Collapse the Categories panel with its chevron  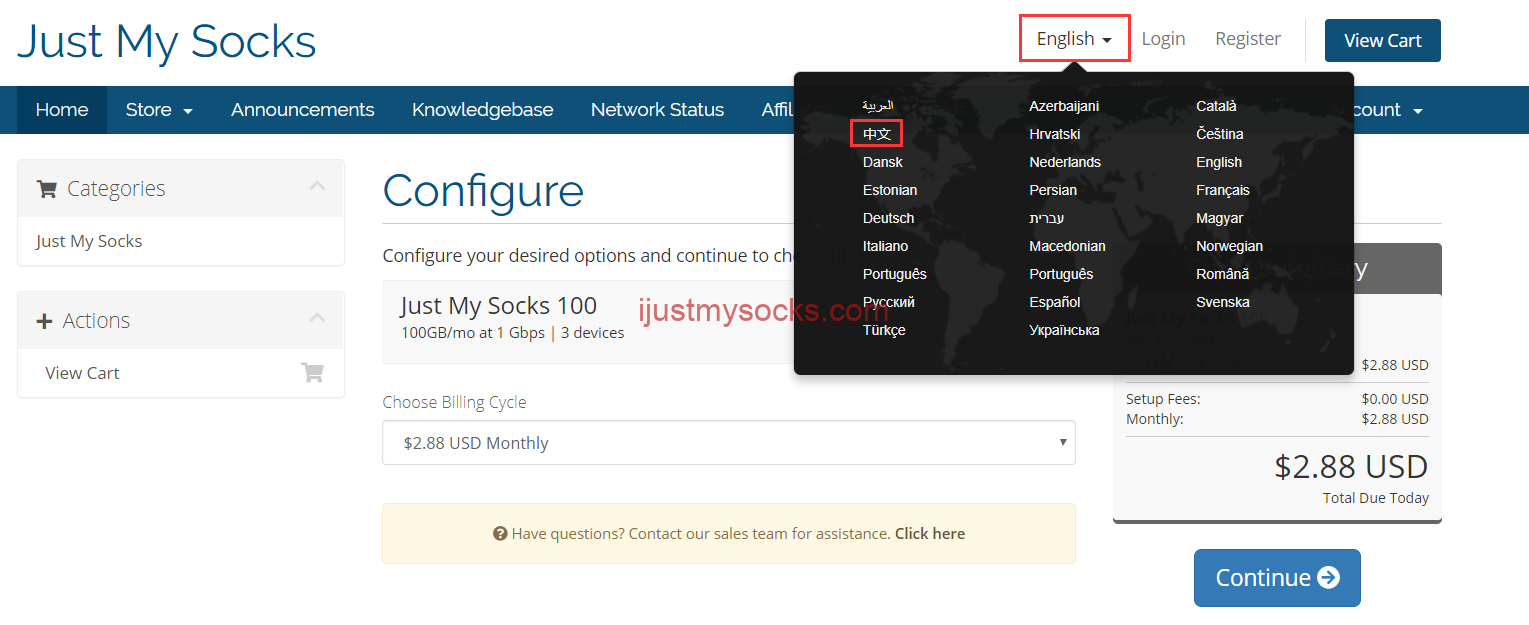[x=317, y=186]
